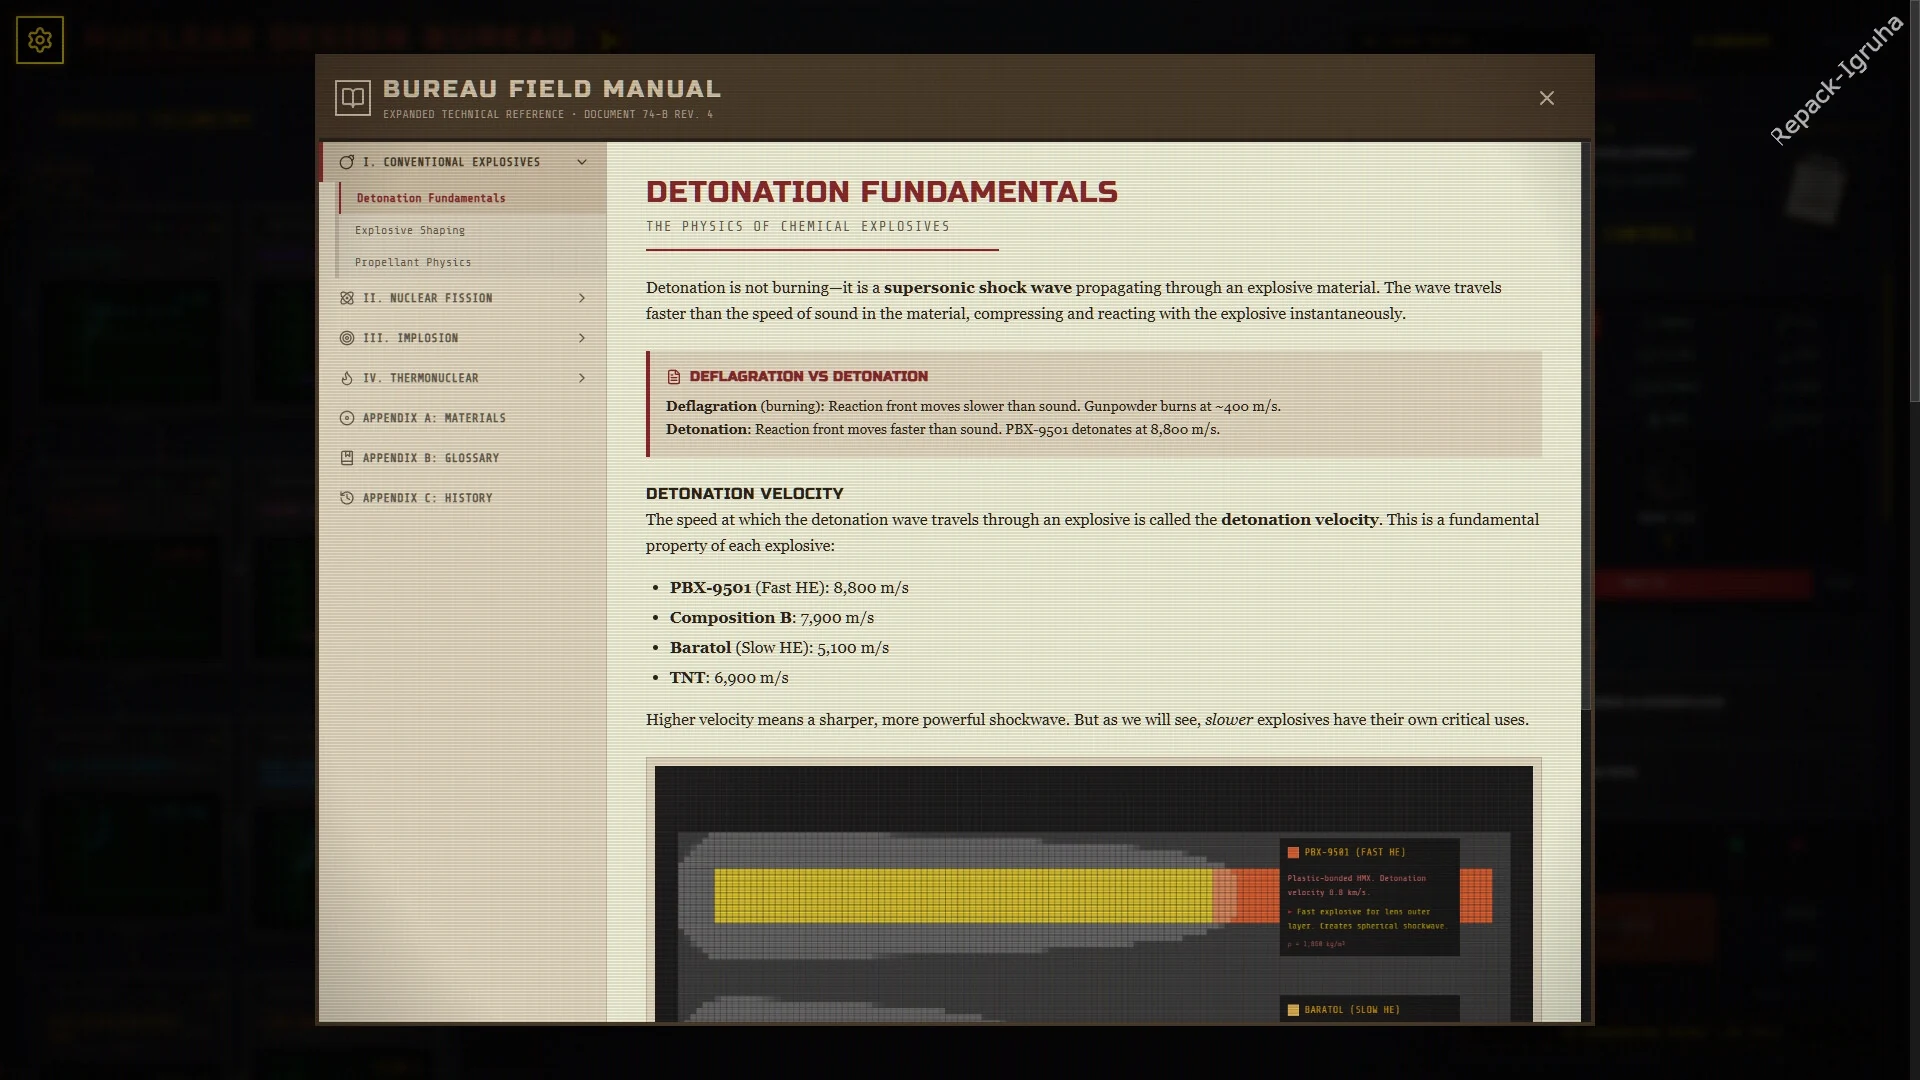The width and height of the screenshot is (1920, 1080).
Task: Open III. Implosion chapter
Action: 463,338
